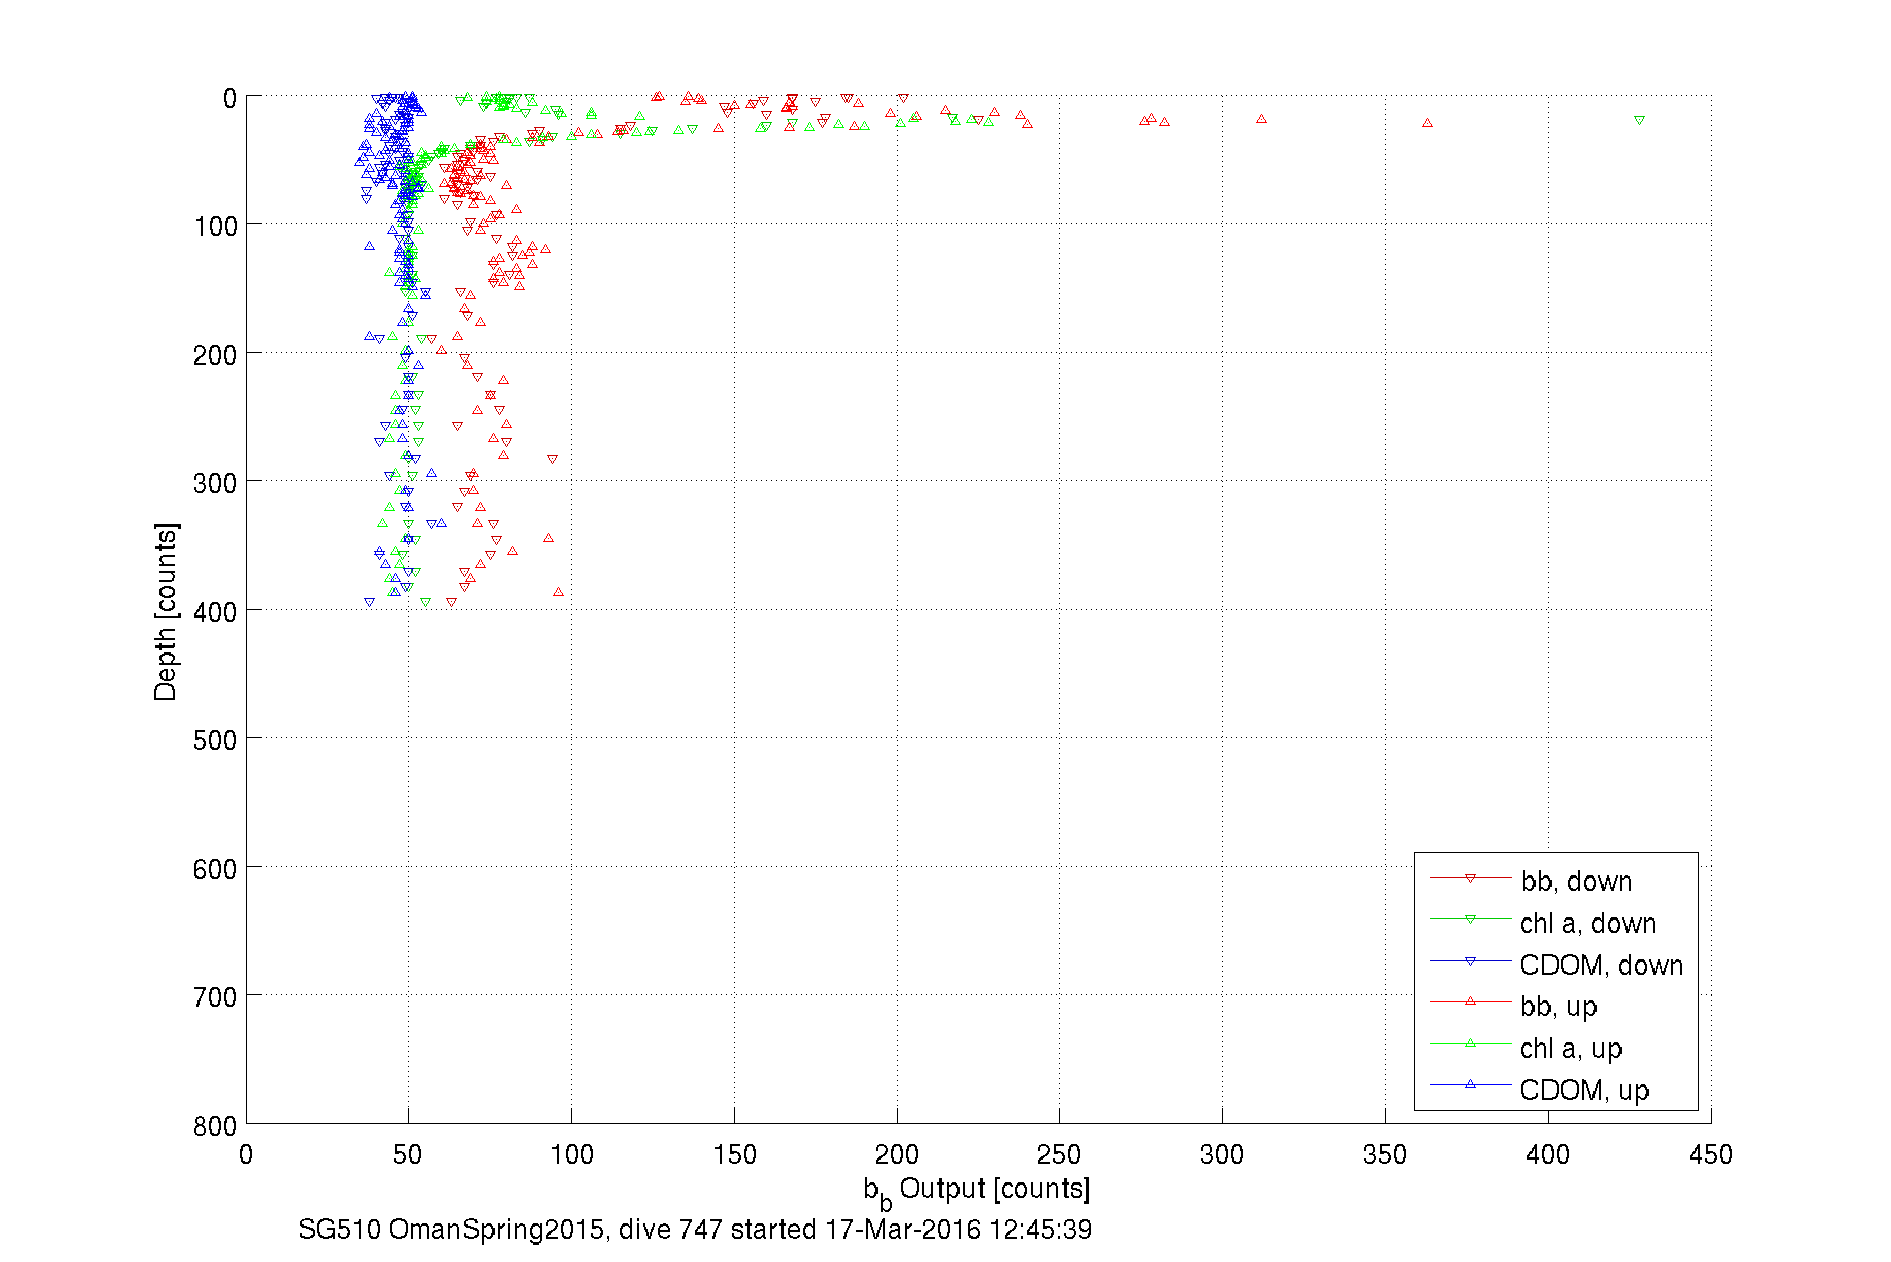The image size is (1891, 1262).
Task: Click the green up-triangle legend marker for chl a
Action: coord(1470,1043)
